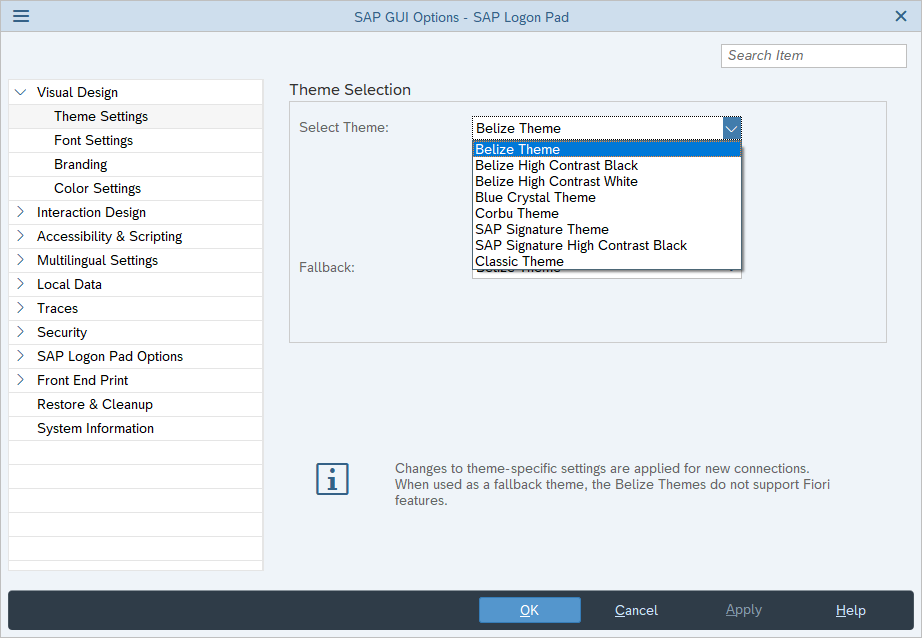Expand the Multilingual Settings node
The image size is (922, 638).
coord(21,260)
